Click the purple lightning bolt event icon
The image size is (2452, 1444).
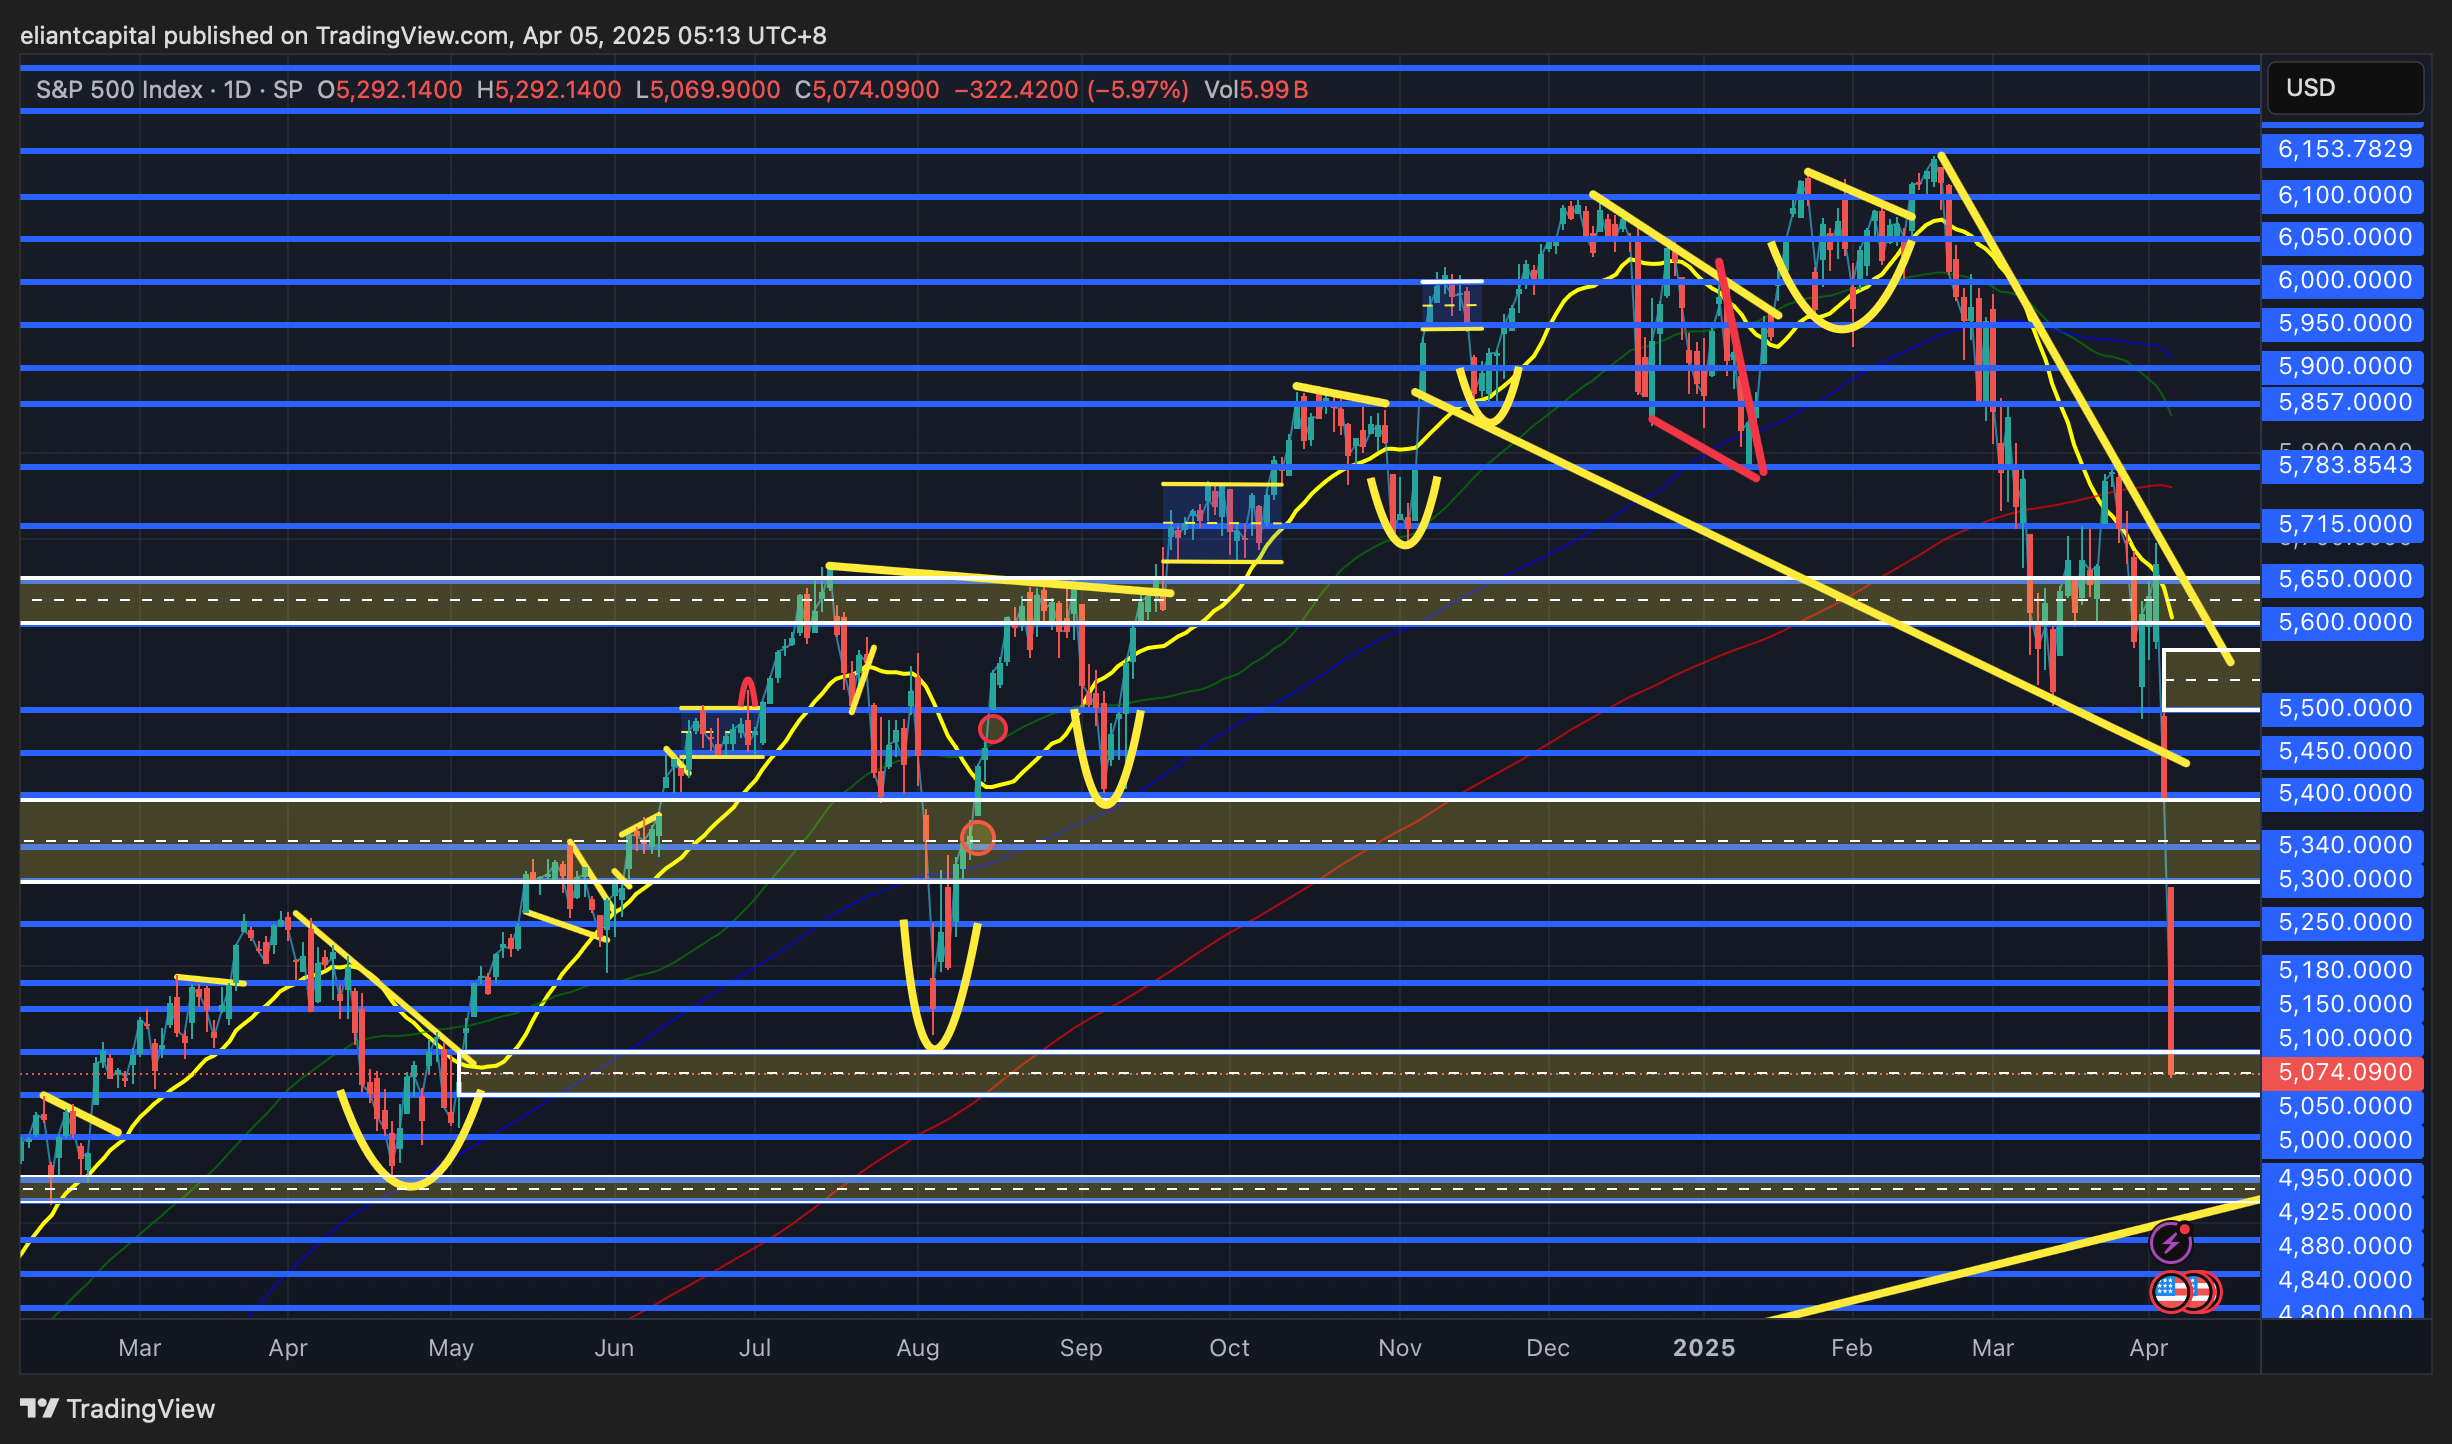[2170, 1243]
